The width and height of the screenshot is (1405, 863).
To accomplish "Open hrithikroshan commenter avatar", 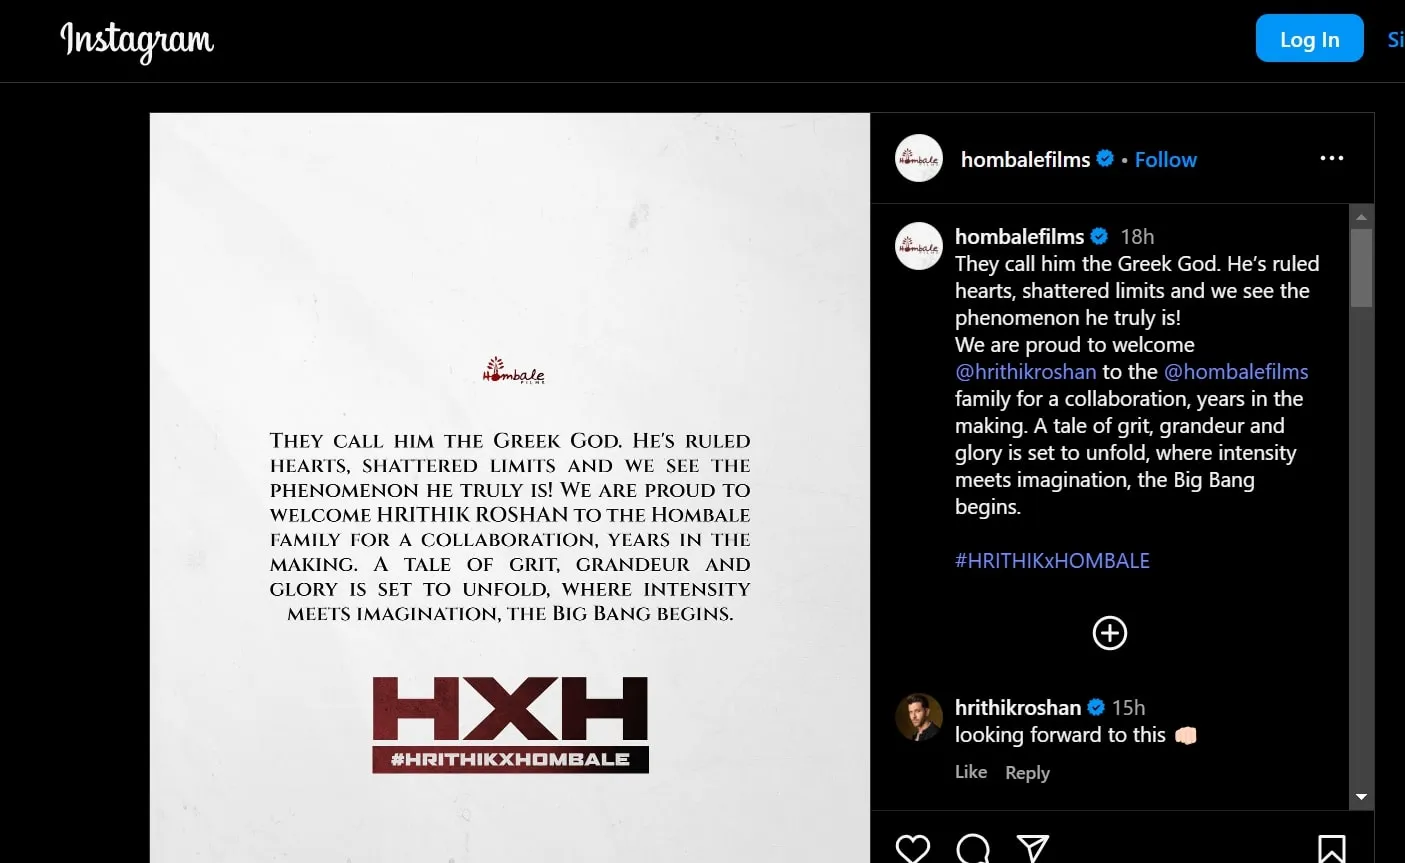I will click(919, 717).
